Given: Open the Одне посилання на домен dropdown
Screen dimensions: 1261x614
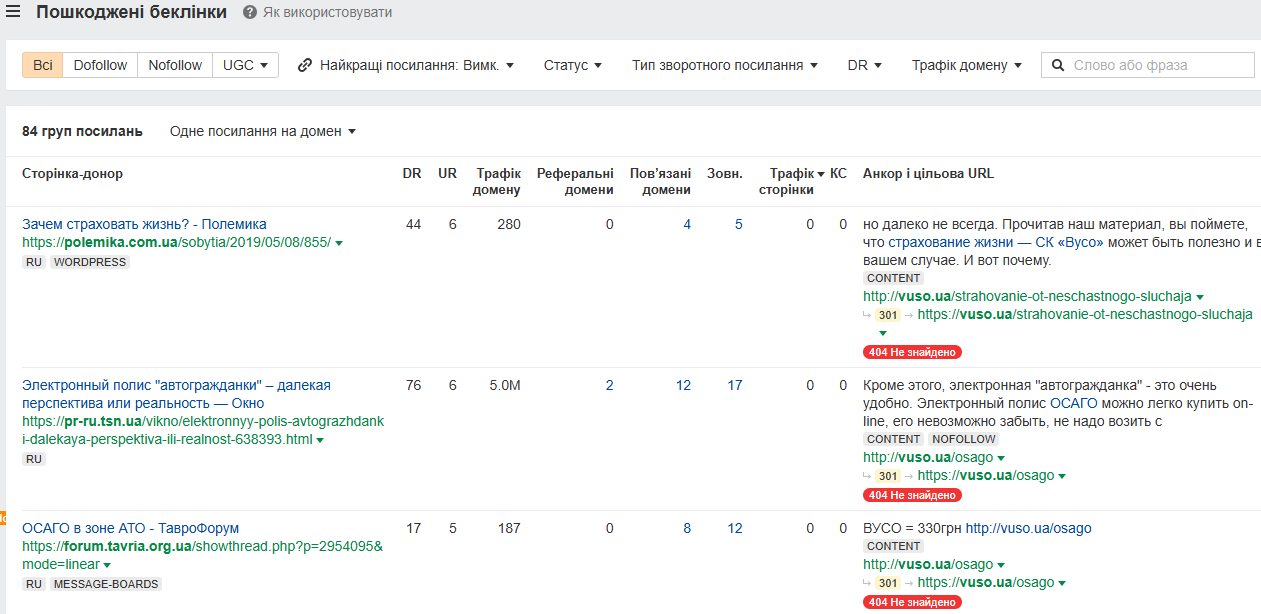Looking at the screenshot, I should [x=263, y=131].
